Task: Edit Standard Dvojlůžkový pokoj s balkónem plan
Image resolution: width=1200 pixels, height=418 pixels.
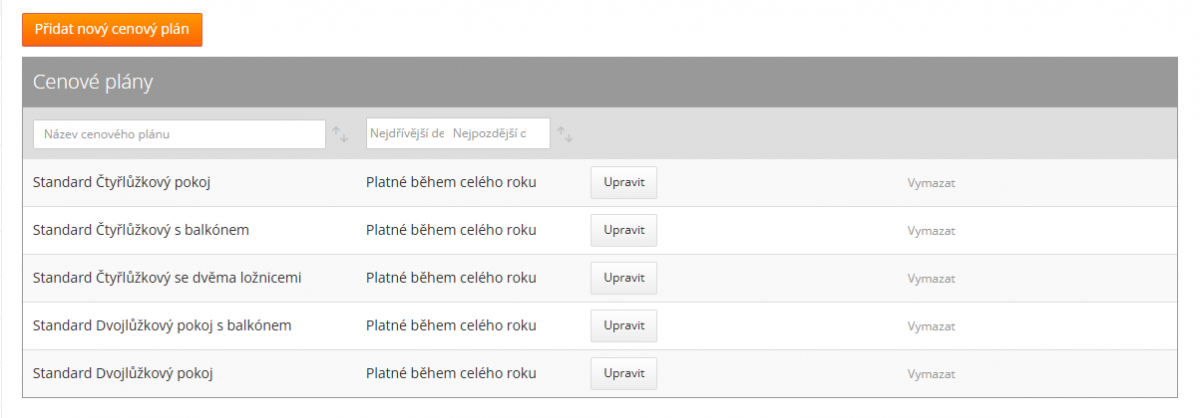Action: tap(623, 326)
